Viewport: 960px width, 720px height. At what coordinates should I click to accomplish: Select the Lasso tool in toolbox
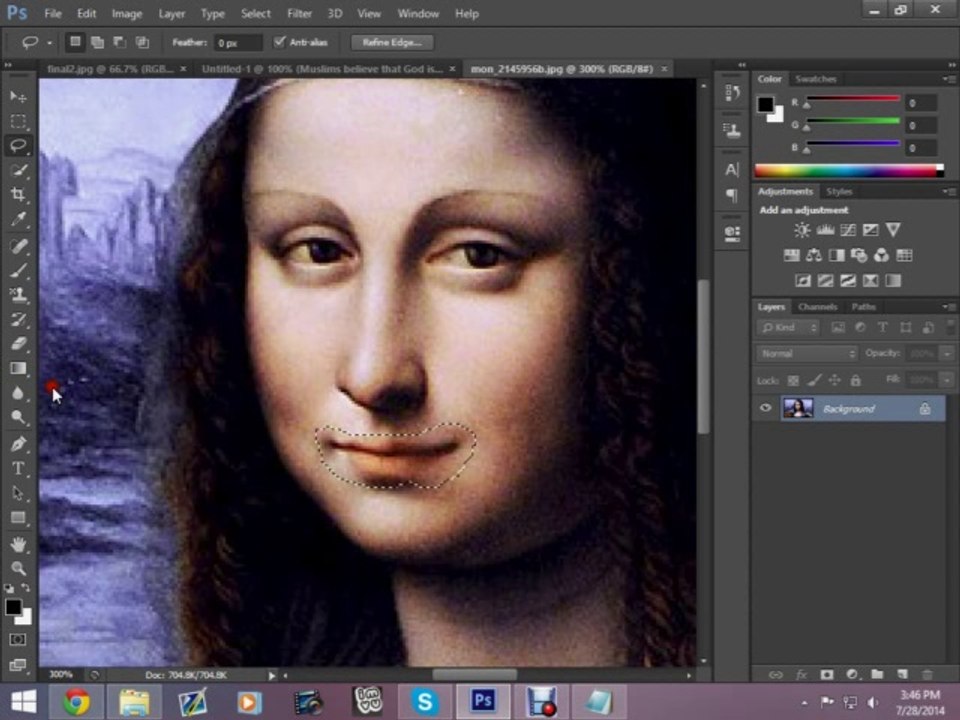tap(18, 146)
